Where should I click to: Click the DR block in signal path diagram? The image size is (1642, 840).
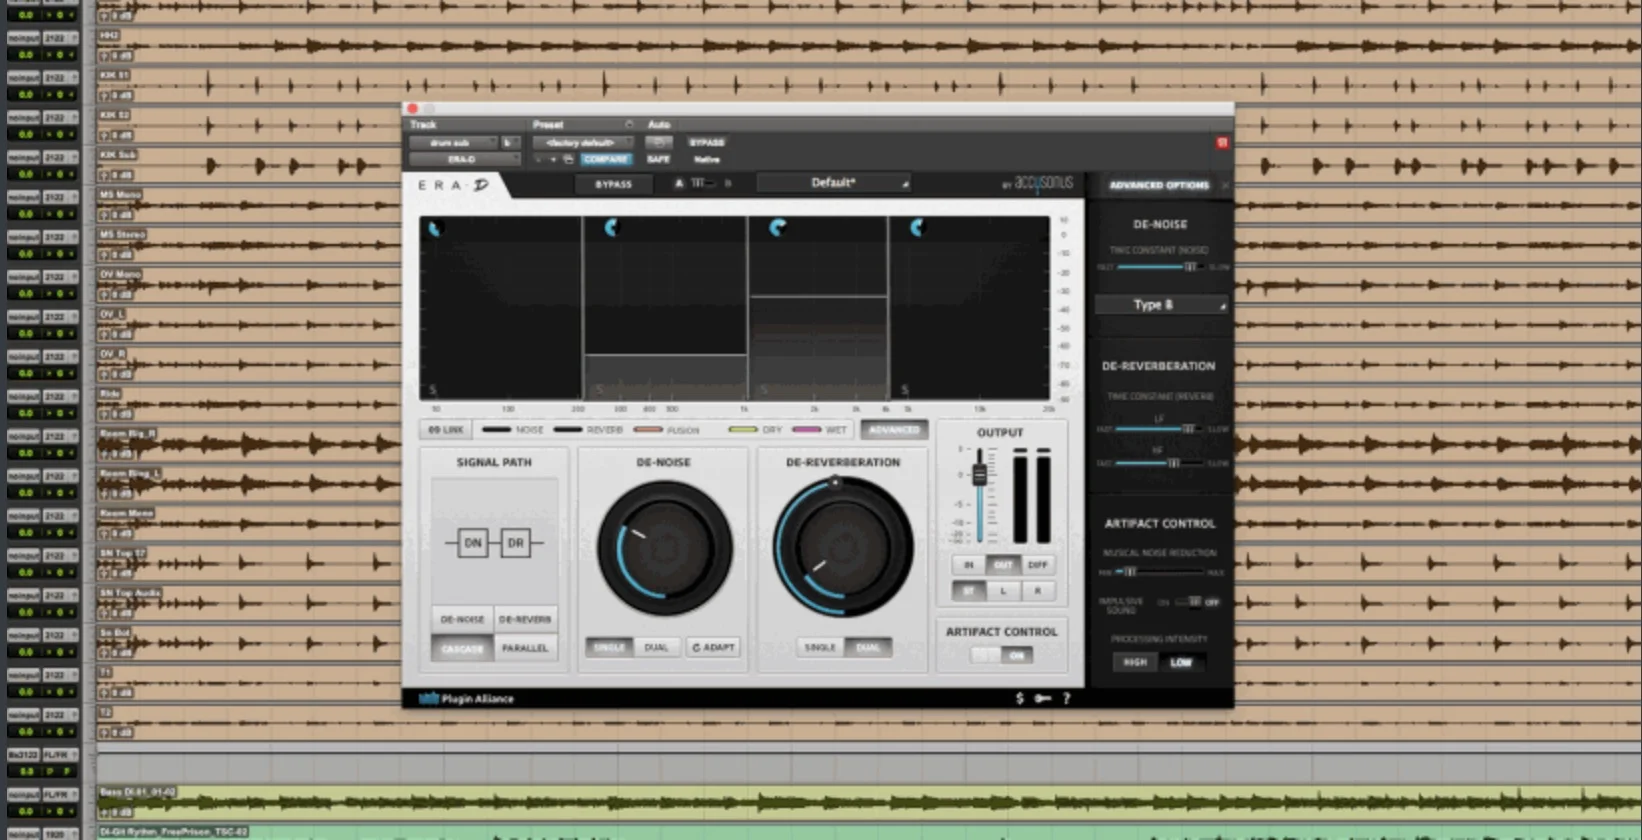point(515,543)
